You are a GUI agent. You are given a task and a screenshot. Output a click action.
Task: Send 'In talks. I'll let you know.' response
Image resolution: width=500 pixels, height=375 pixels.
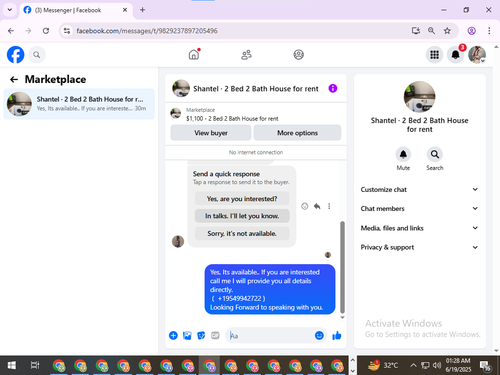pyautogui.click(x=242, y=216)
